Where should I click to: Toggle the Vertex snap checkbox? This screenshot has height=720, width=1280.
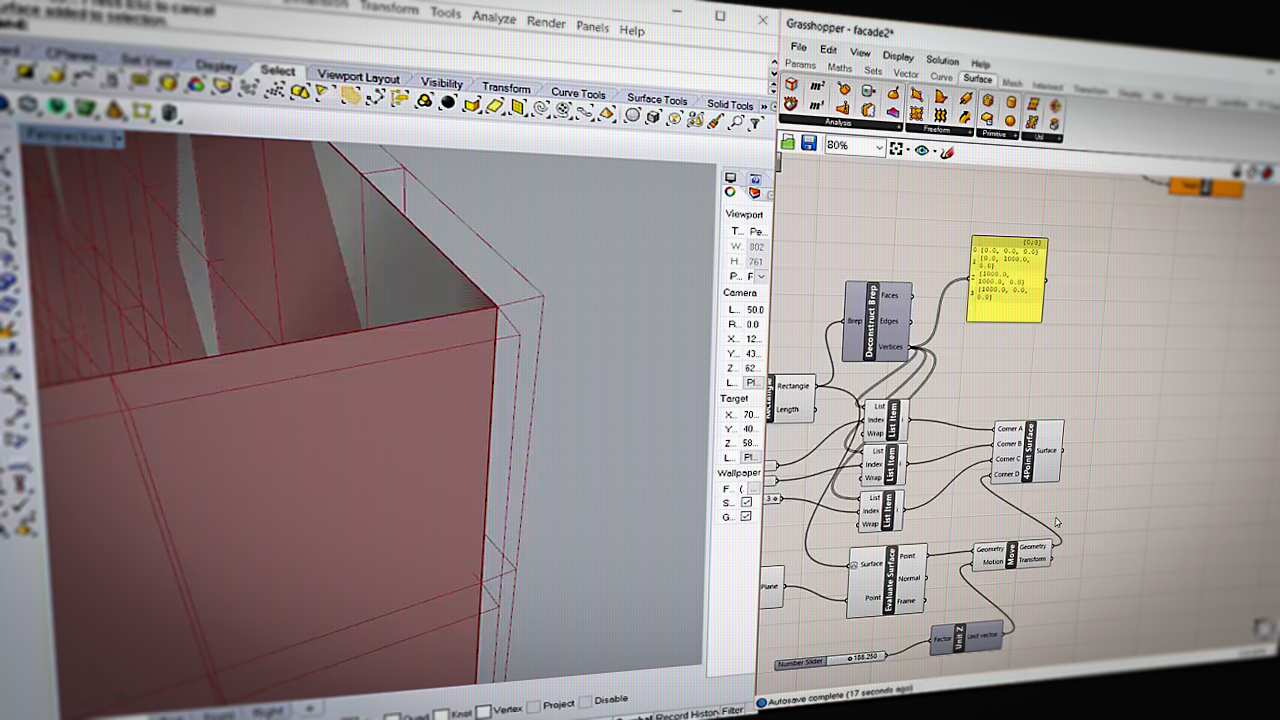484,710
